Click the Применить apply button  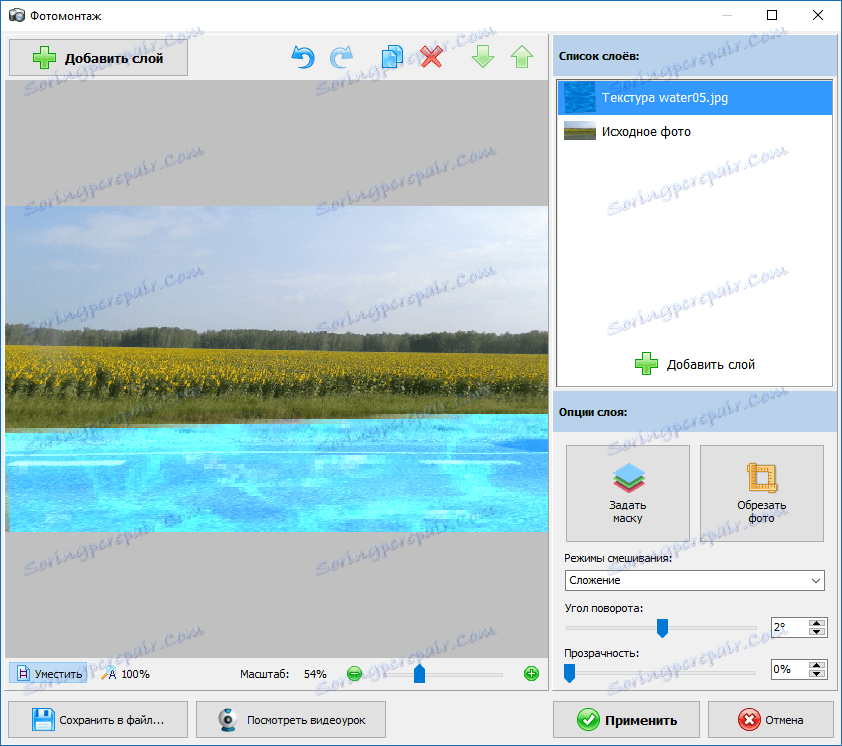(626, 720)
